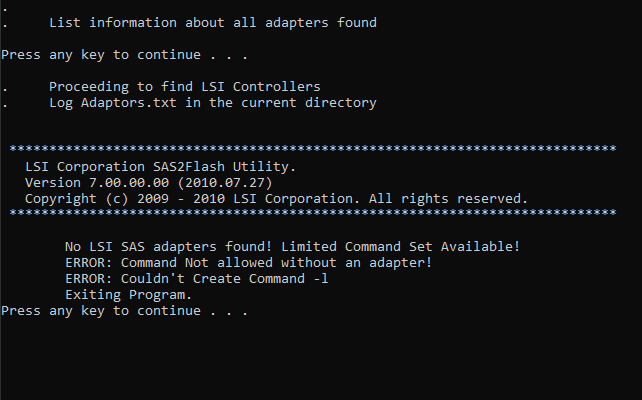The width and height of the screenshot is (642, 400).
Task: Click the last 'Press any key to continue' prompt
Action: (x=124, y=311)
